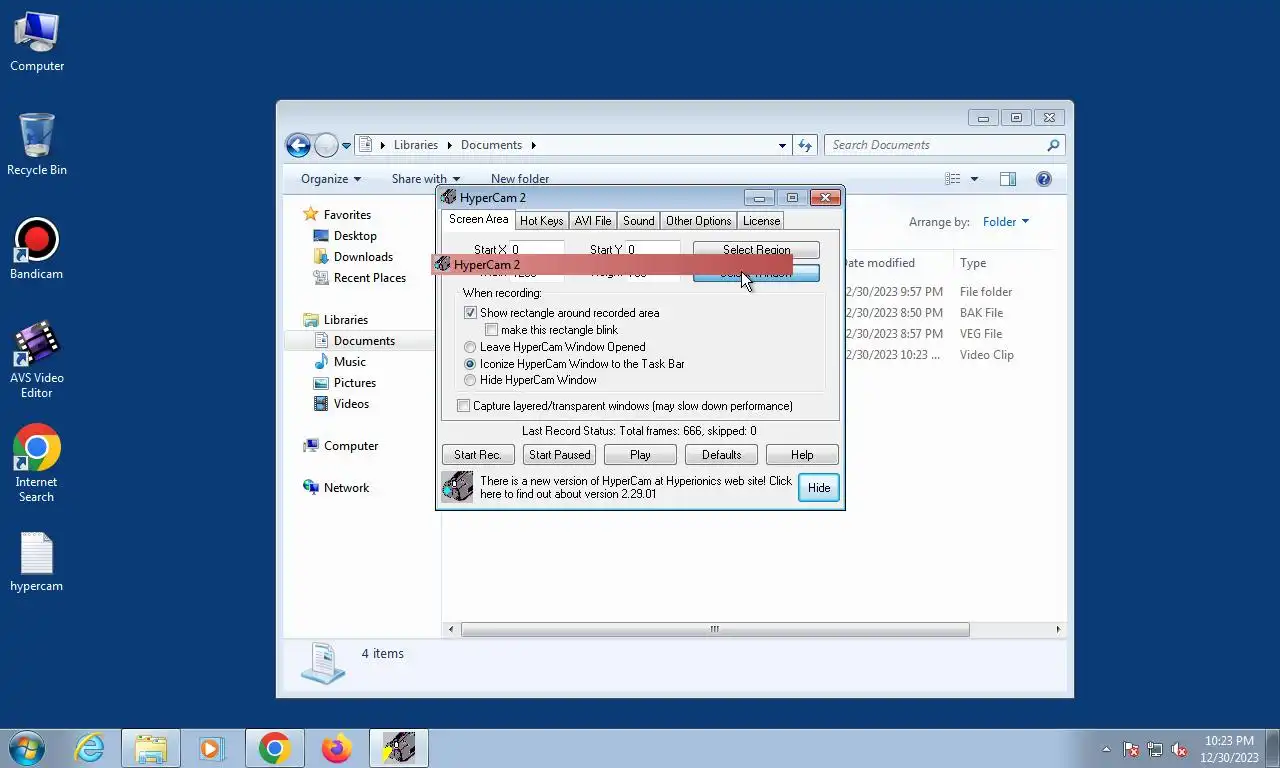Open Explorer help question mark icon
1280x768 pixels.
pyautogui.click(x=1044, y=179)
